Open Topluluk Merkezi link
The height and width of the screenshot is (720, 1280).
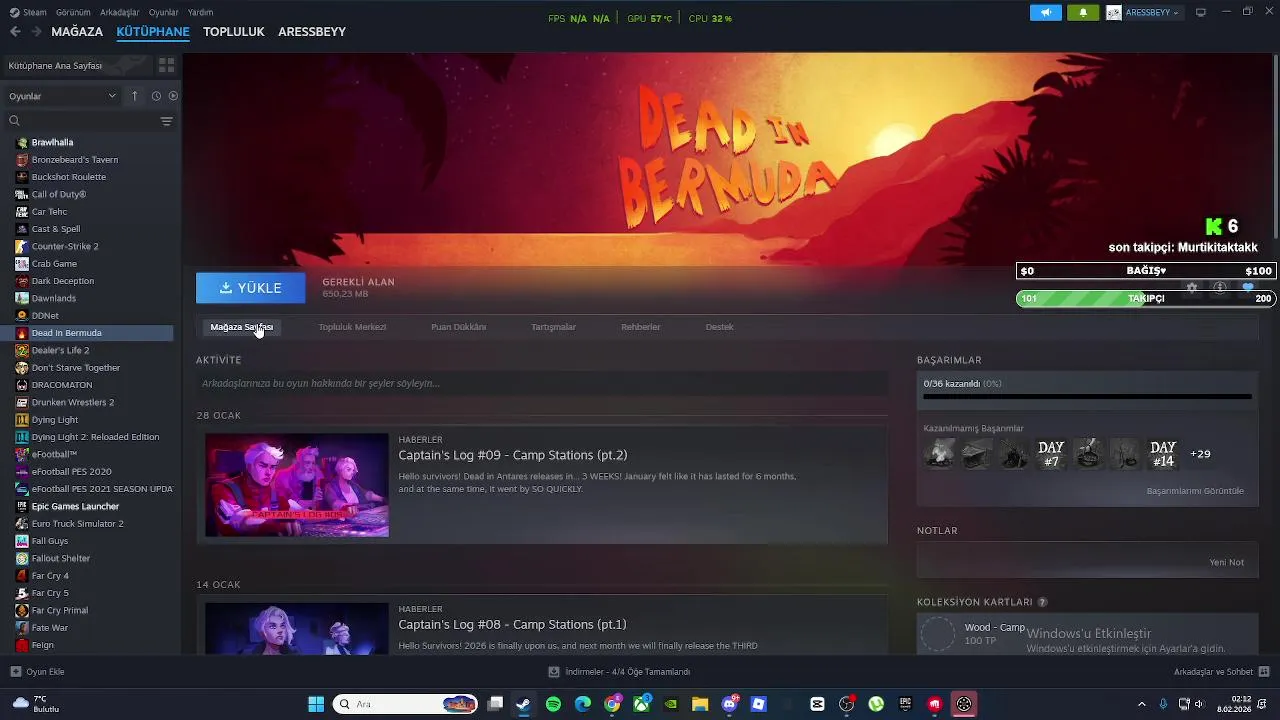(x=352, y=327)
